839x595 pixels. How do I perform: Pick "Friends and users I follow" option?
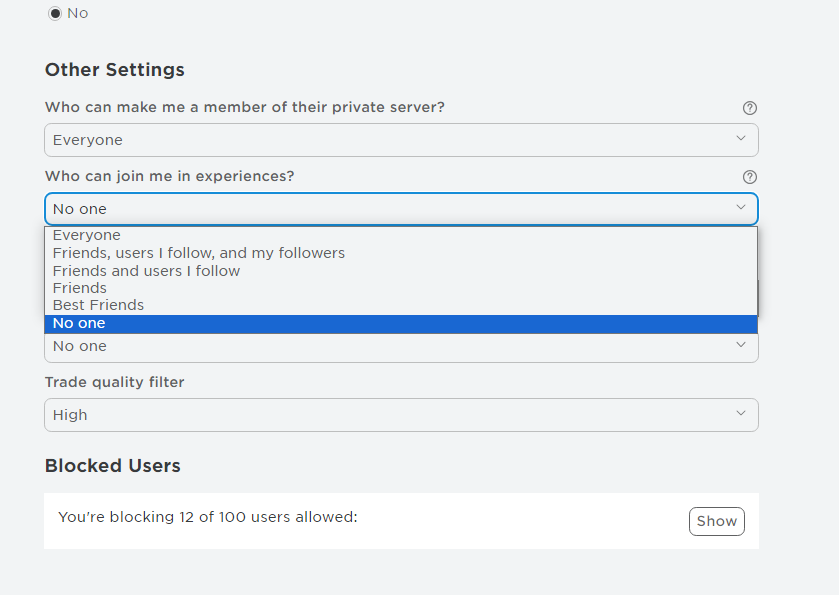point(147,271)
